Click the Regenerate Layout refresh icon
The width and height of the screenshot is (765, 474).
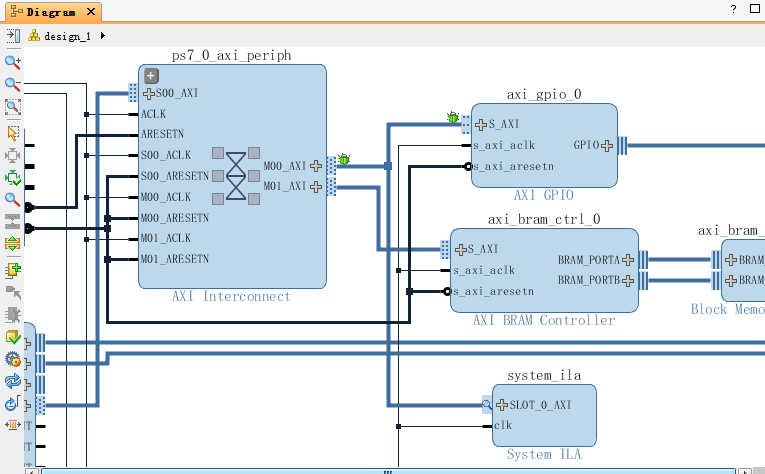(13, 382)
